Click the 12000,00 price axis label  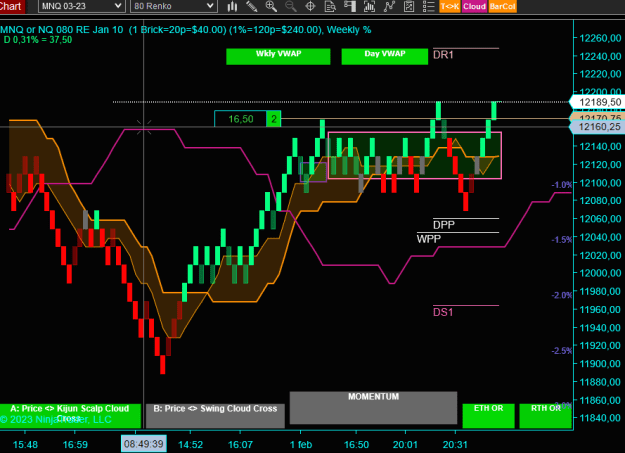point(600,273)
